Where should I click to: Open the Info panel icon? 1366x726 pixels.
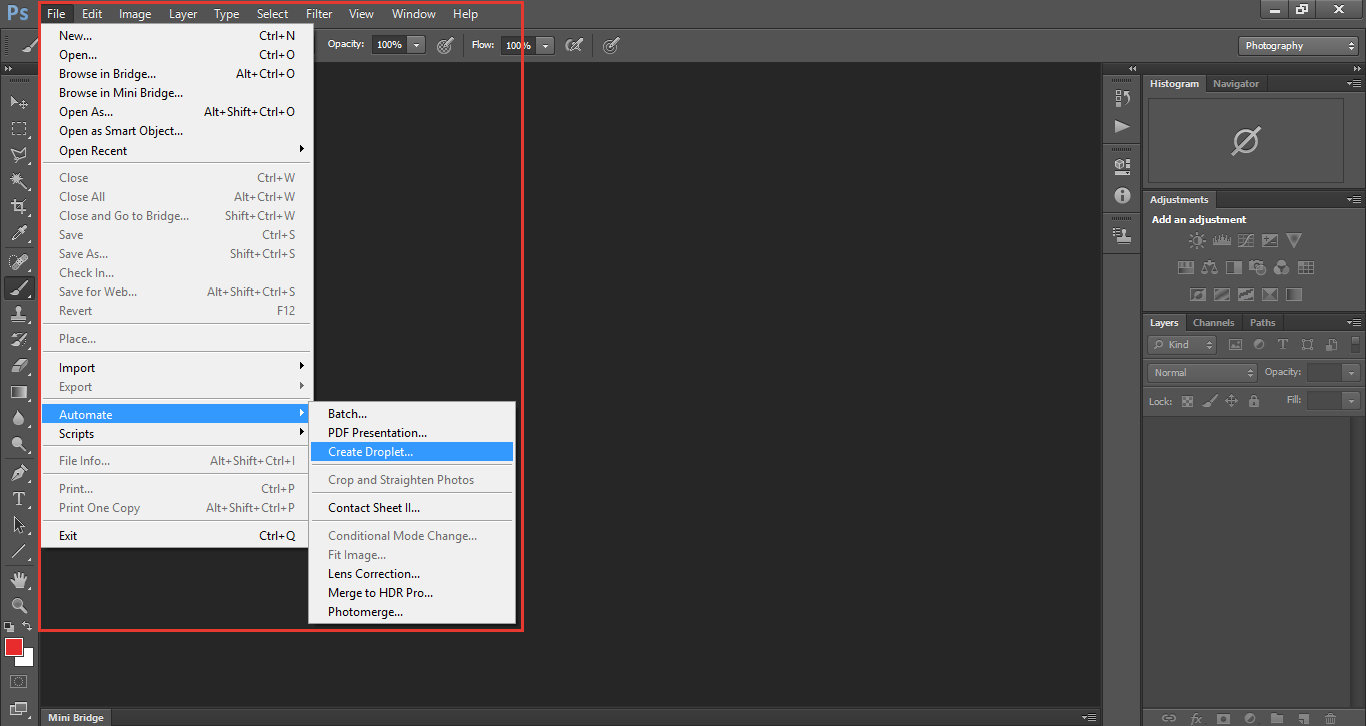pyautogui.click(x=1122, y=196)
